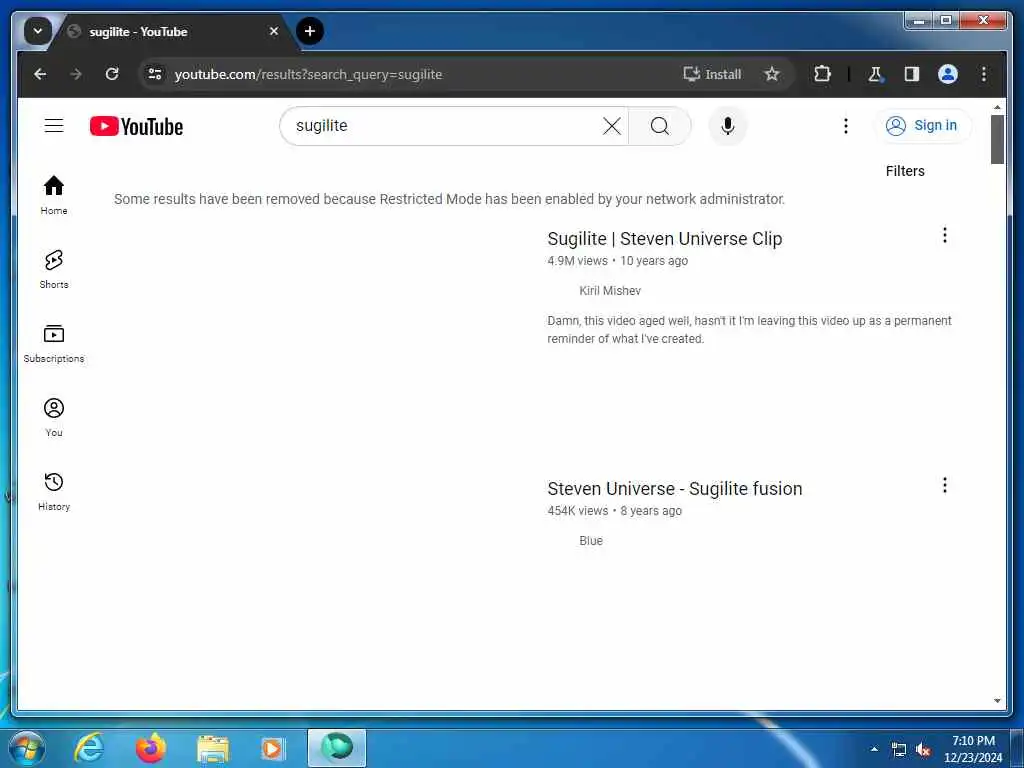
Task: Open search Filters
Action: coord(904,171)
